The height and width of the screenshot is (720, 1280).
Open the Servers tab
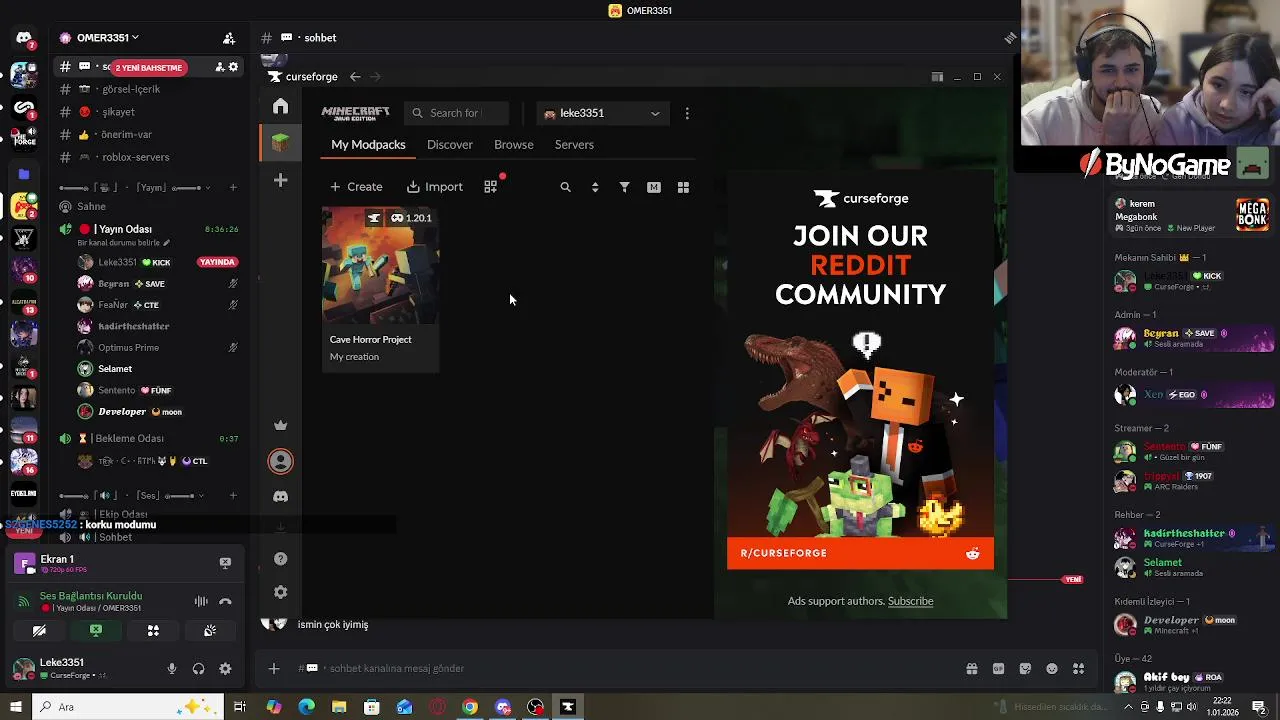(574, 145)
